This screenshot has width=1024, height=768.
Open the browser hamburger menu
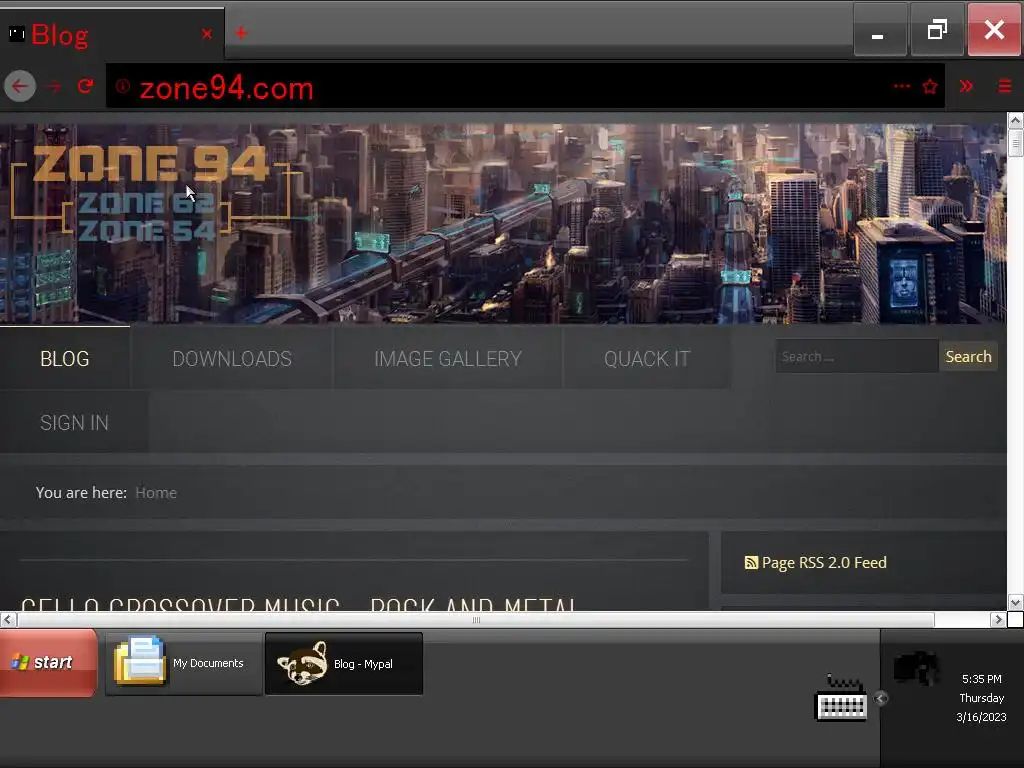1004,86
